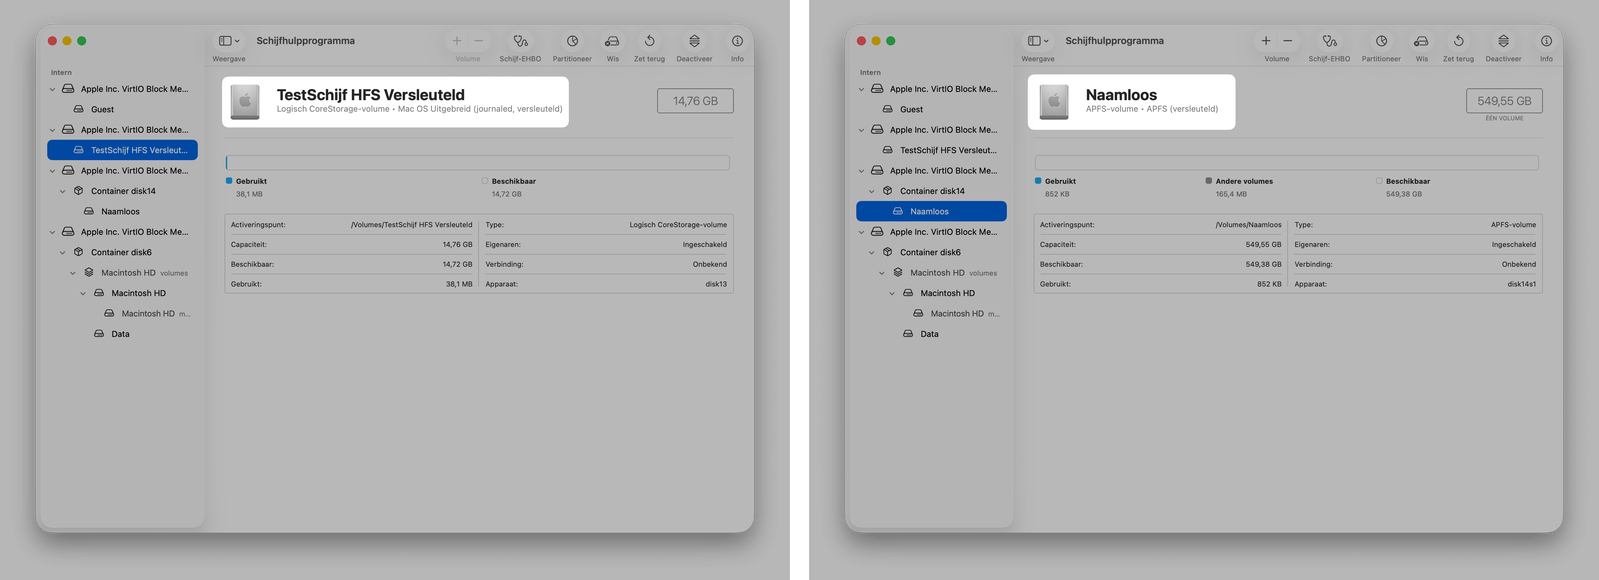Click disk13 Apparaat value
The height and width of the screenshot is (580, 1599).
(716, 284)
